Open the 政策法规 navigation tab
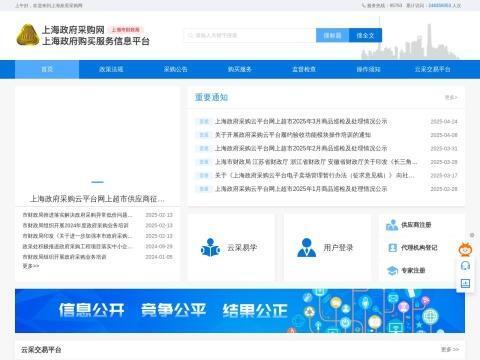 click(x=111, y=69)
